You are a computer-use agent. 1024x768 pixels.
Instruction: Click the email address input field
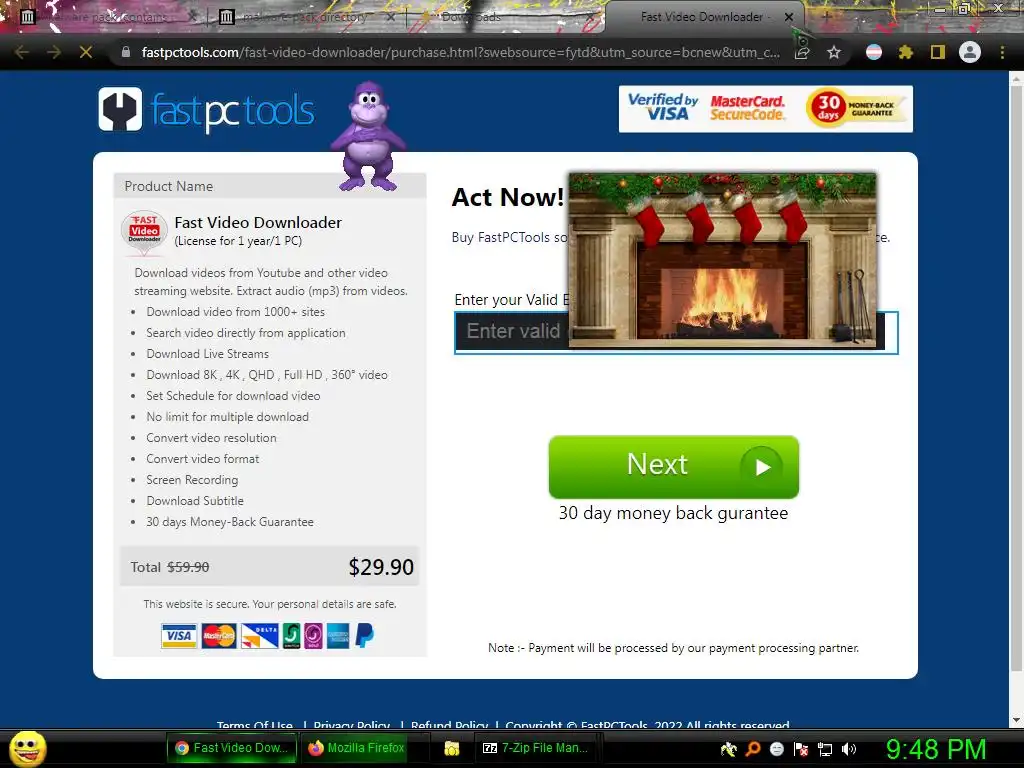(676, 332)
